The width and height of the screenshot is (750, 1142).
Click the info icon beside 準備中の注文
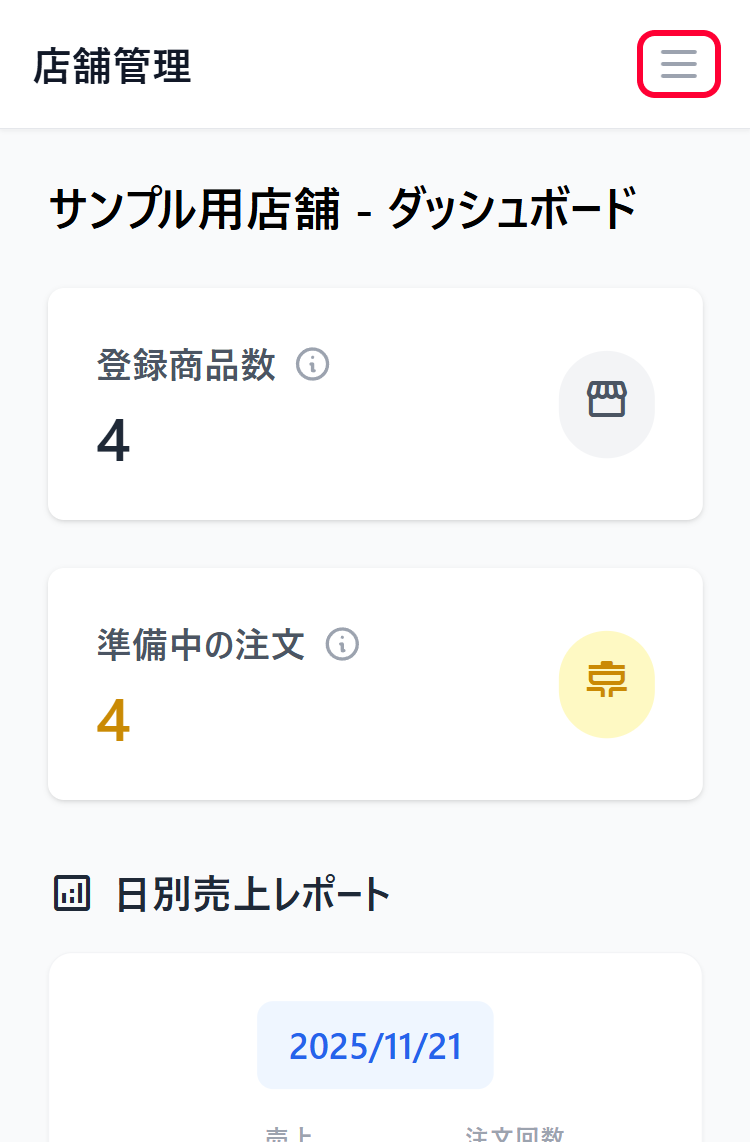coord(342,644)
